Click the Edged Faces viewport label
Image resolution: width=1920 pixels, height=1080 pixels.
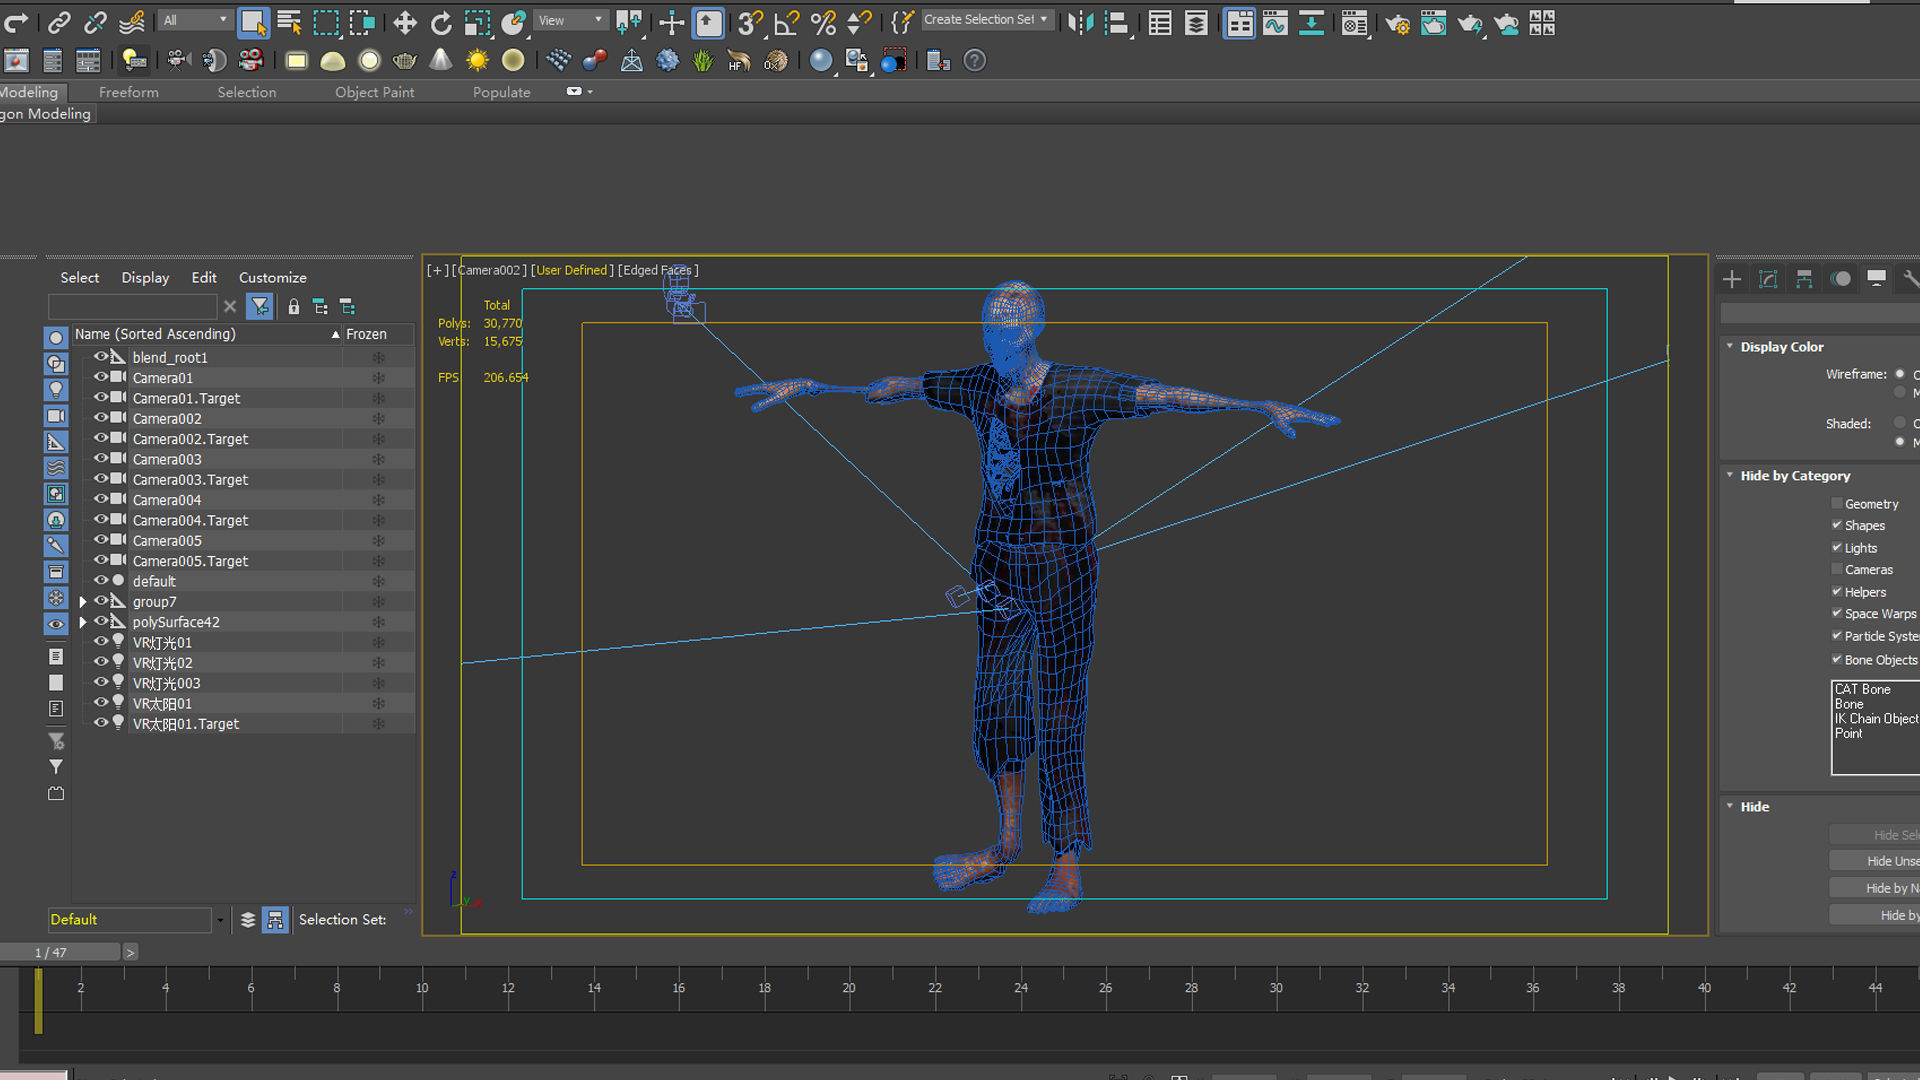[x=658, y=270]
